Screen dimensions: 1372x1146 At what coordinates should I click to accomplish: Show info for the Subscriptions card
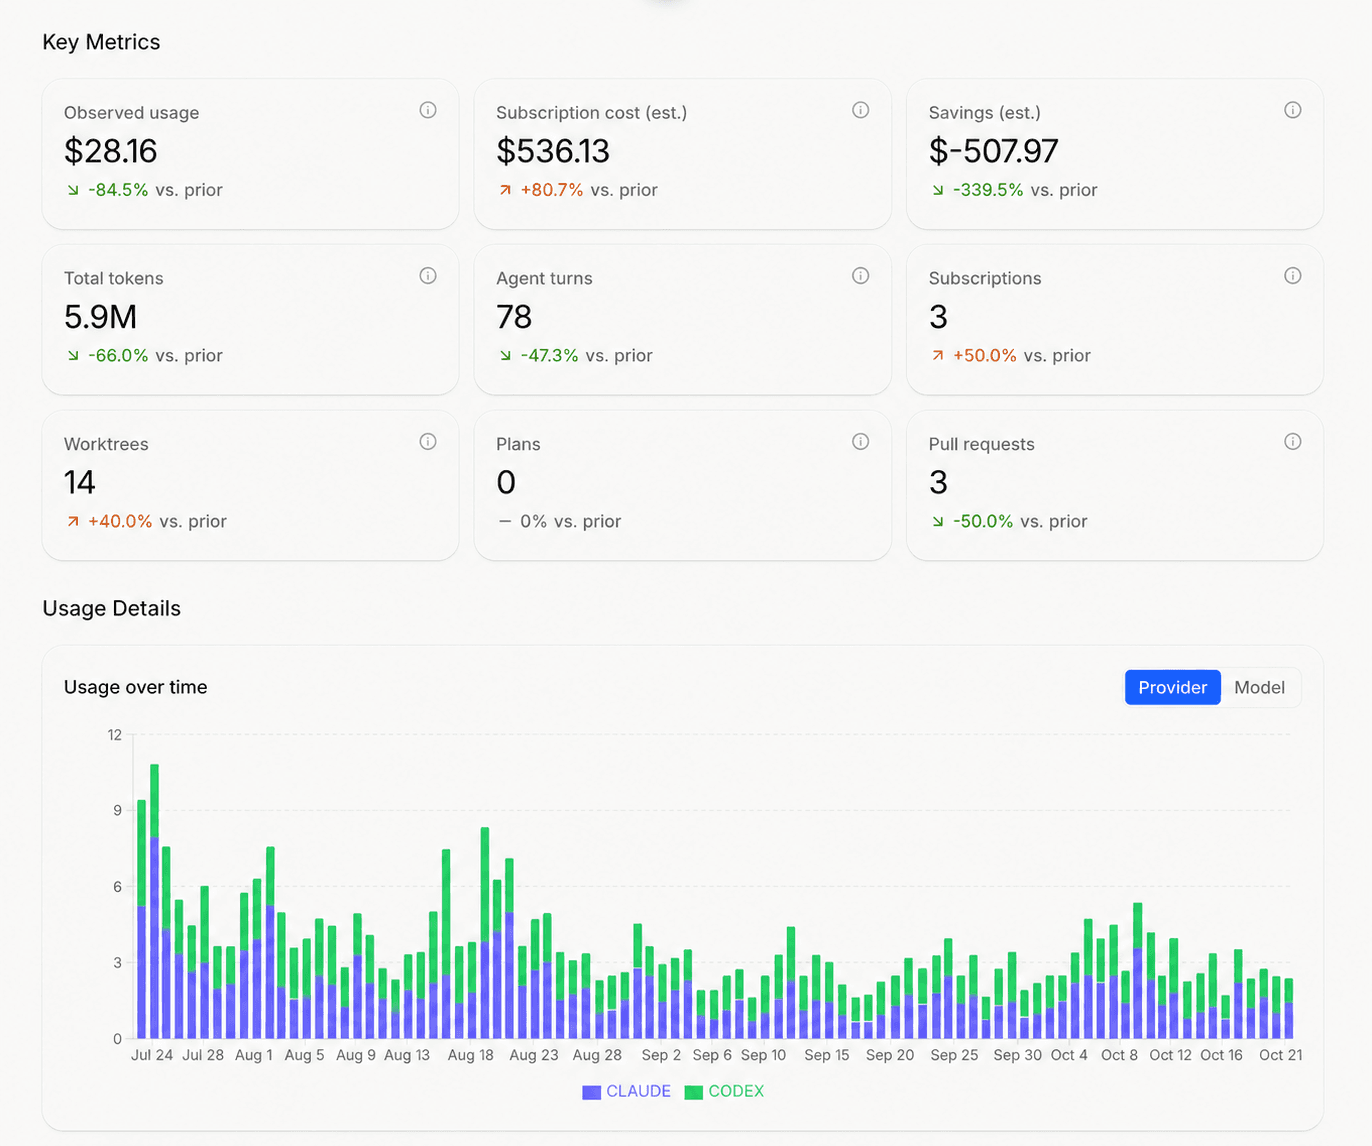click(x=1293, y=276)
